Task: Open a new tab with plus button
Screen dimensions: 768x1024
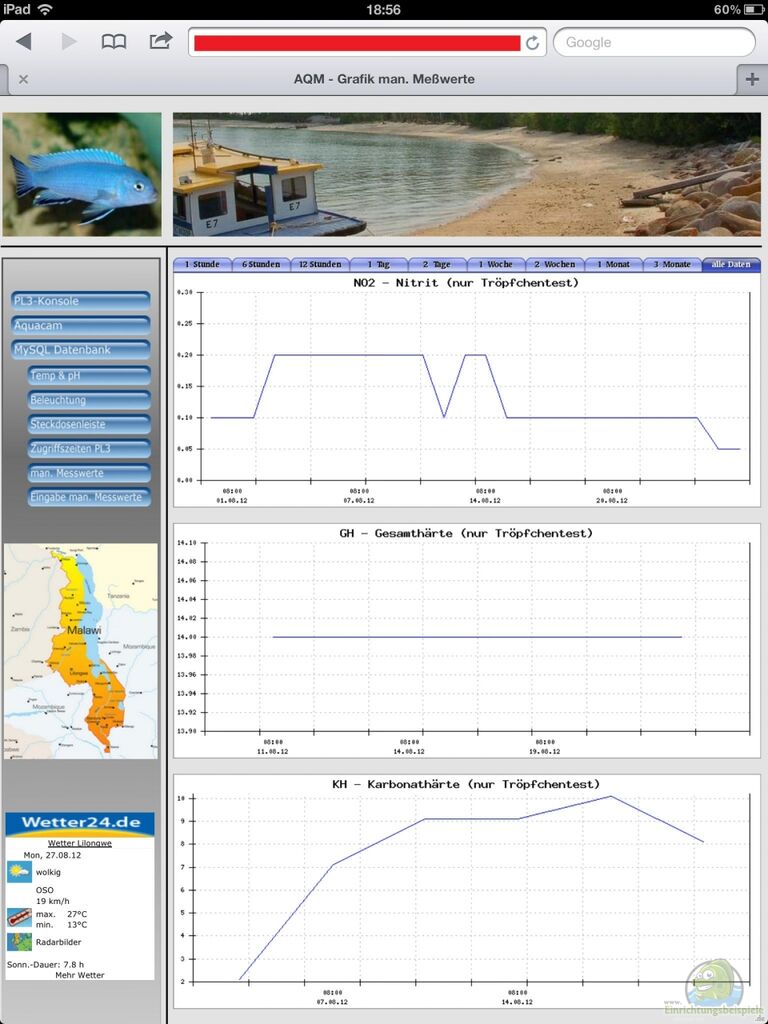Action: pyautogui.click(x=751, y=79)
